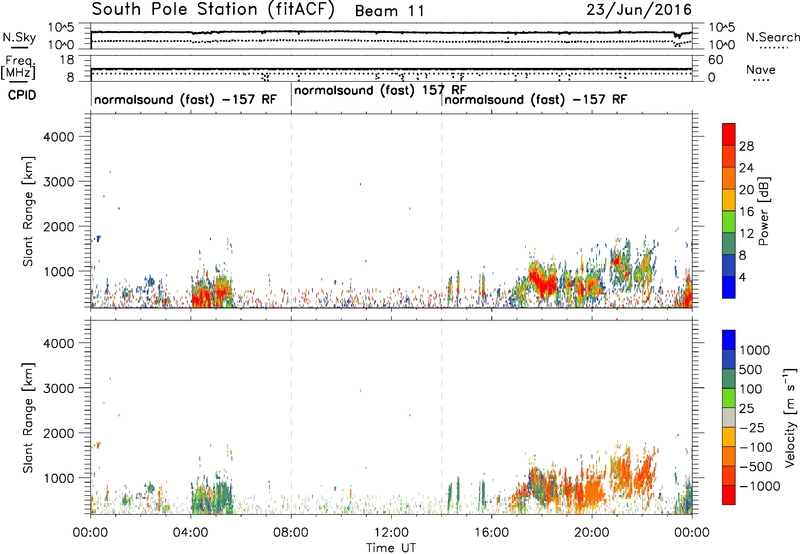Screen dimensions: 800x554
Task: Click the Velocity panel 'Slant Range [km]' label
Action: [28, 418]
